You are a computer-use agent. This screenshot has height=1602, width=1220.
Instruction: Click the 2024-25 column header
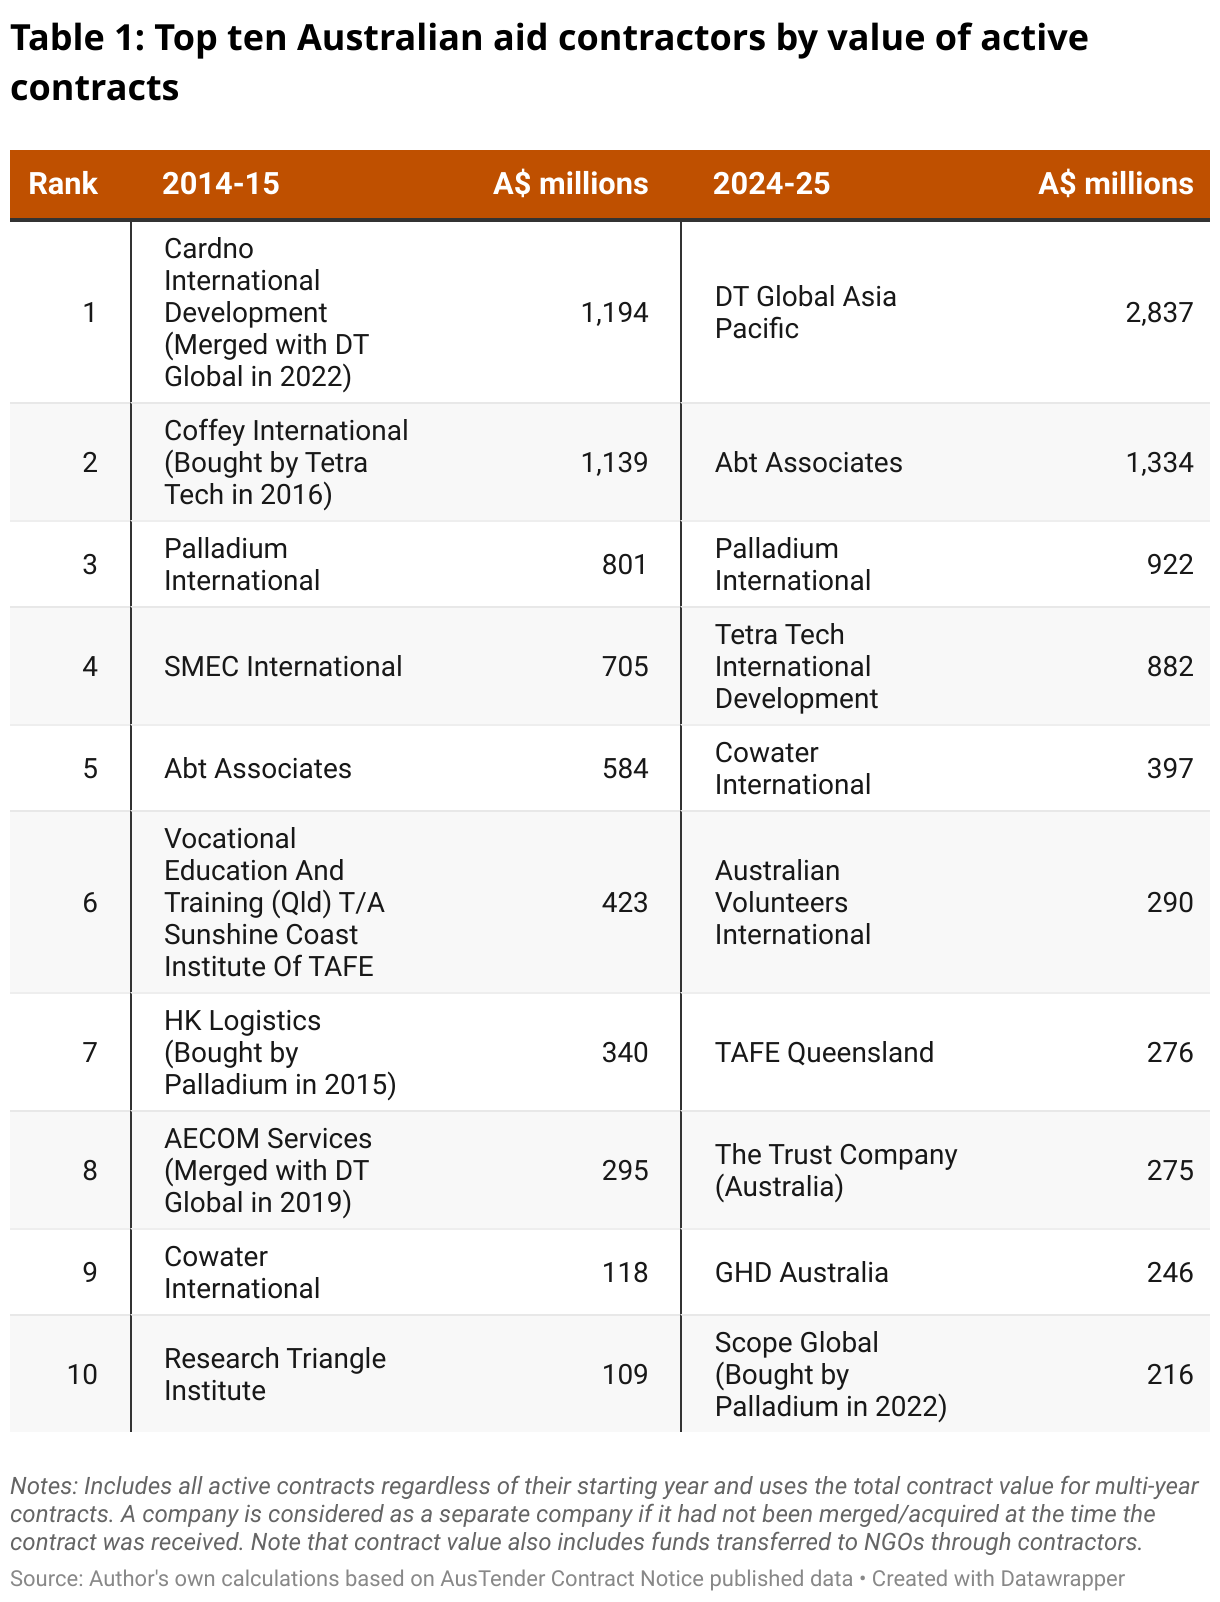(x=771, y=184)
